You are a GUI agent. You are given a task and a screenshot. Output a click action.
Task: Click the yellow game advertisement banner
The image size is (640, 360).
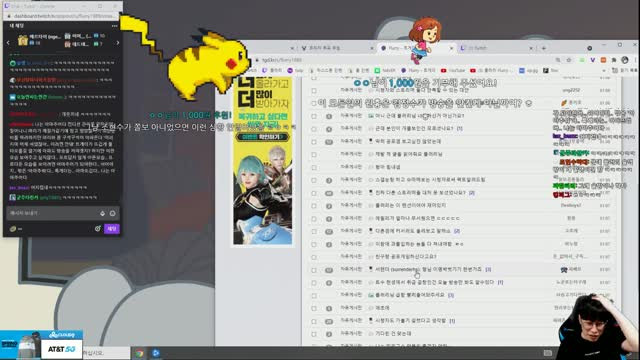(x=263, y=160)
